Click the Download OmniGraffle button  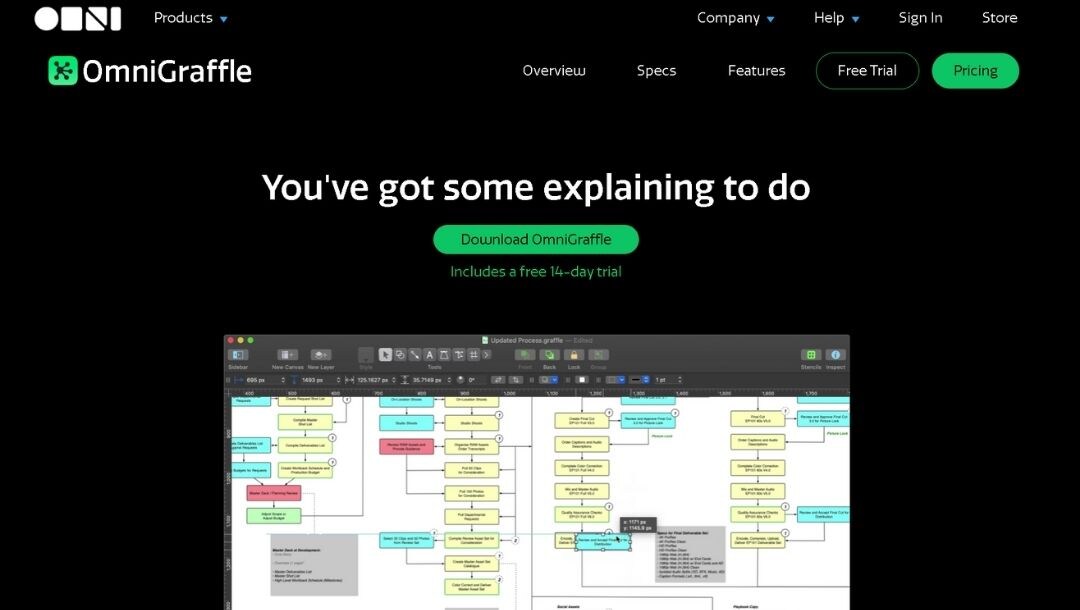point(535,239)
